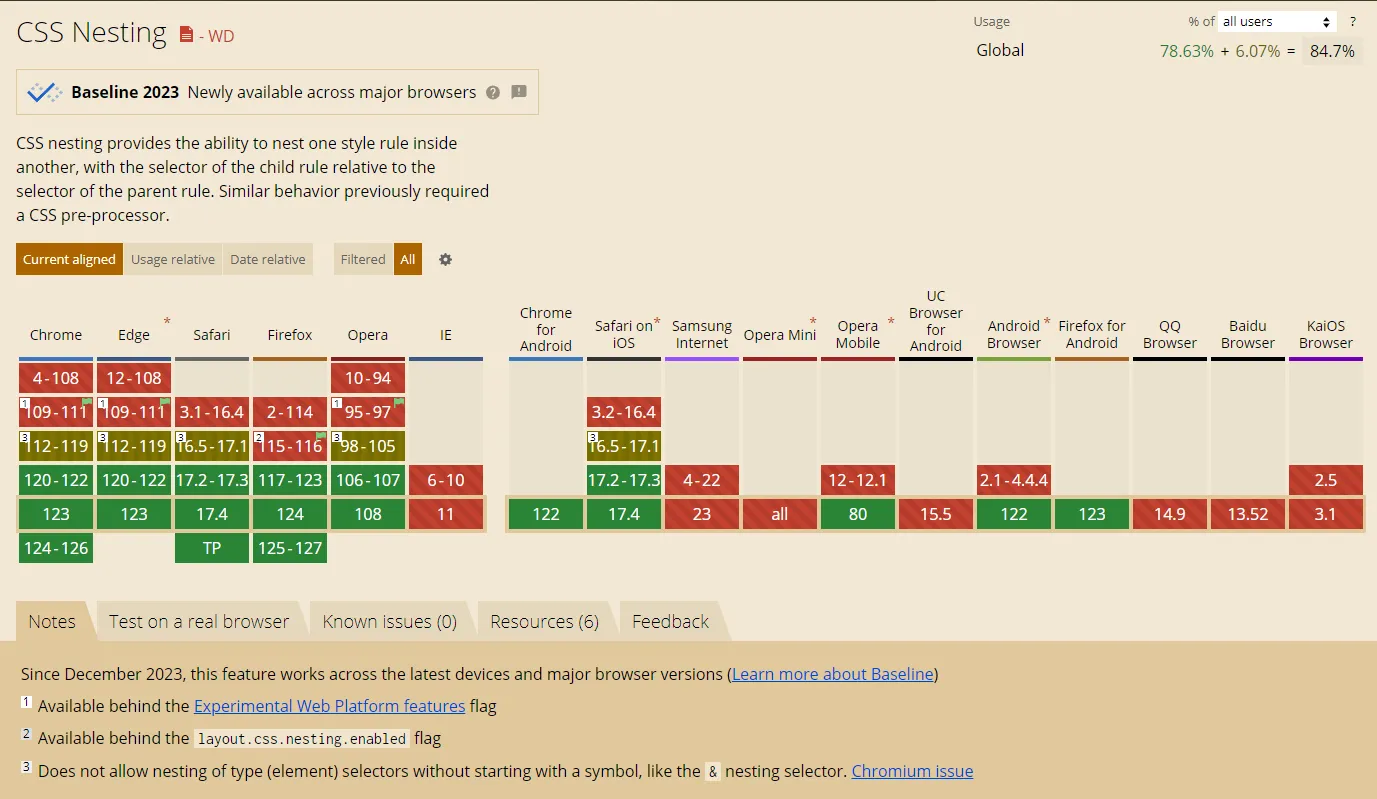This screenshot has height=799, width=1377.
Task: Select the Filtered browsers toggle
Action: (362, 259)
